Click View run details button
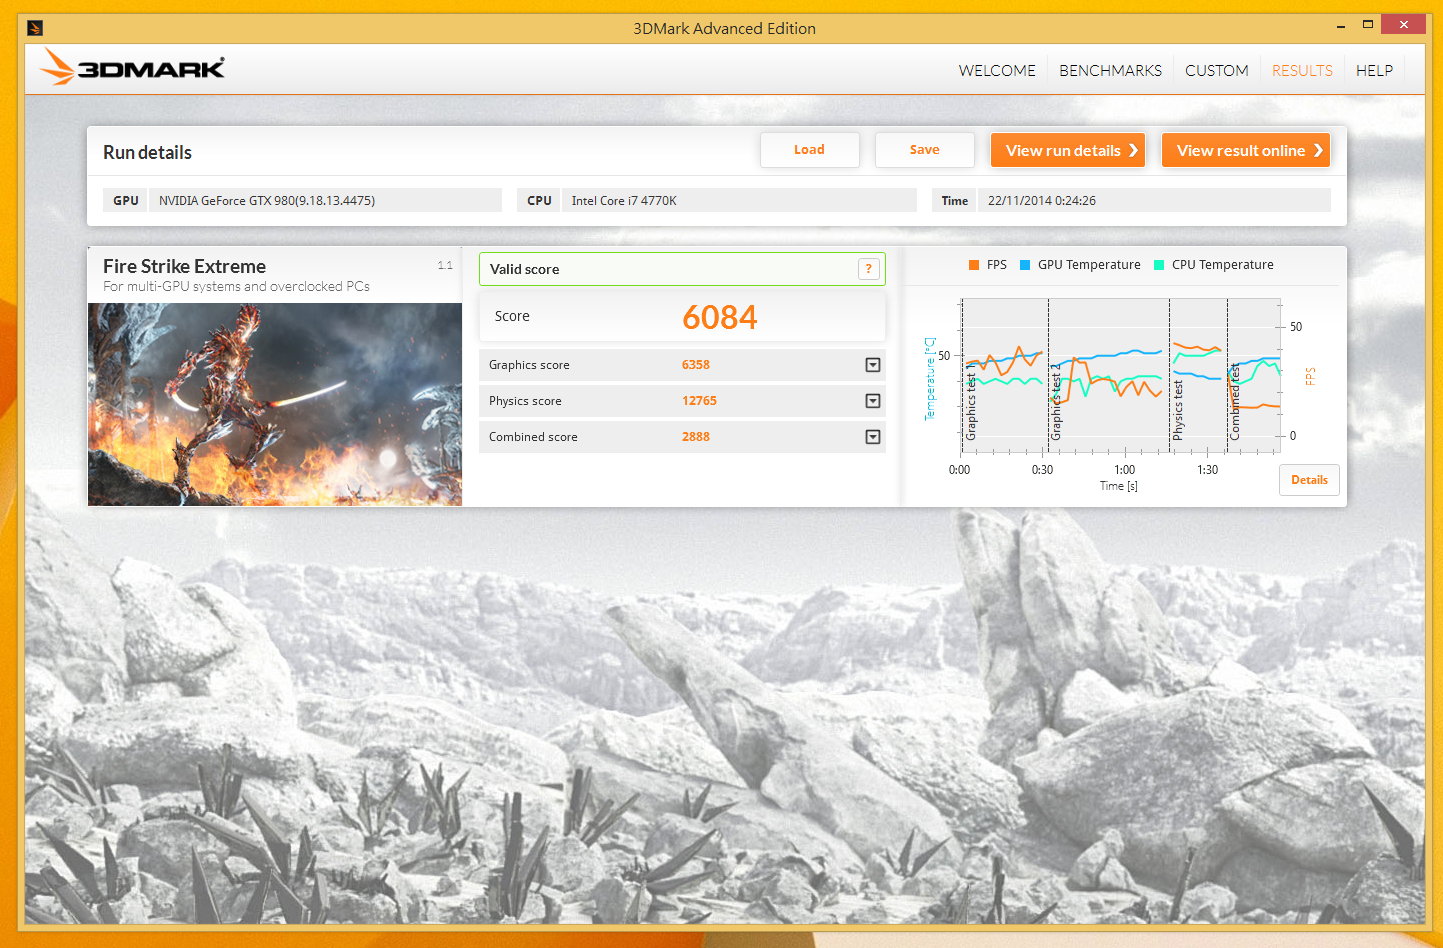The image size is (1443, 948). coord(1068,150)
